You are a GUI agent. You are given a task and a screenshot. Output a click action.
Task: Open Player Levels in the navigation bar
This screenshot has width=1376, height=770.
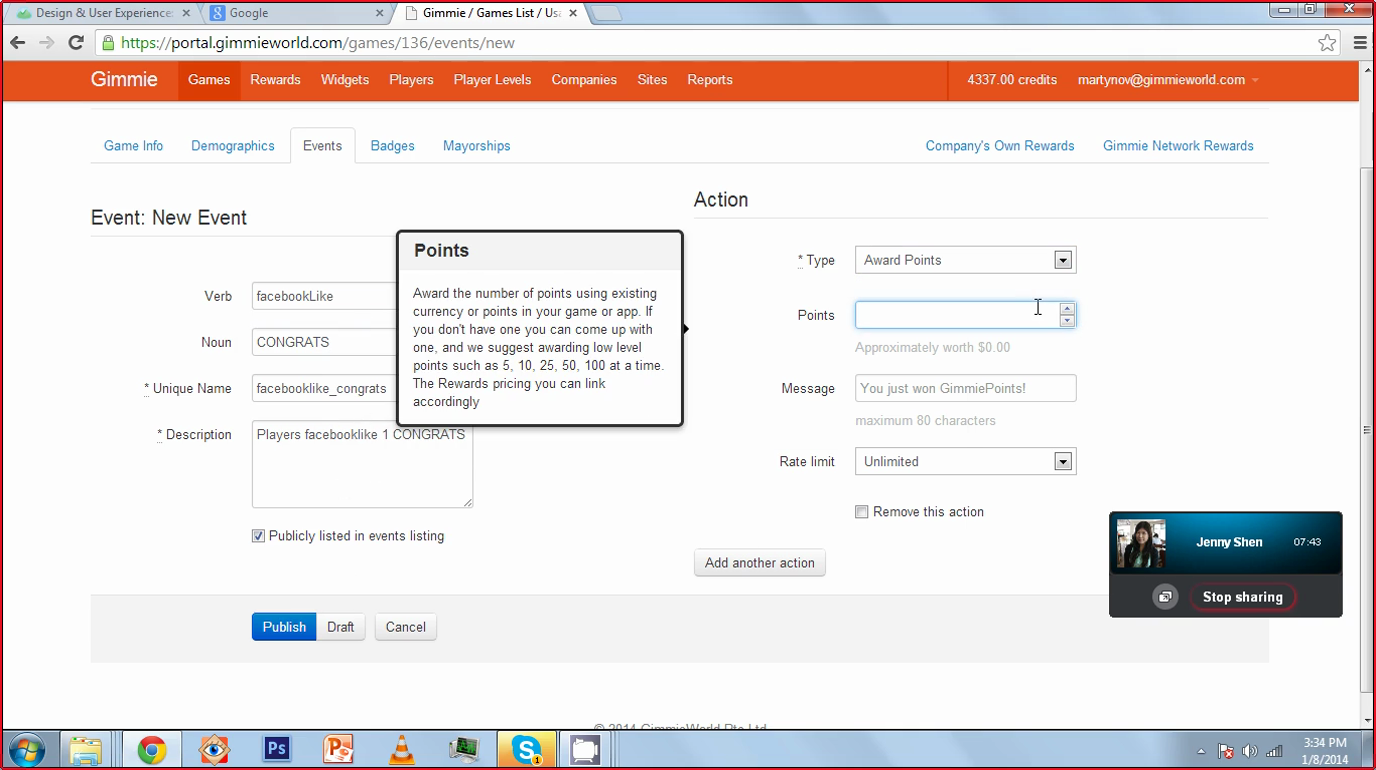point(492,80)
